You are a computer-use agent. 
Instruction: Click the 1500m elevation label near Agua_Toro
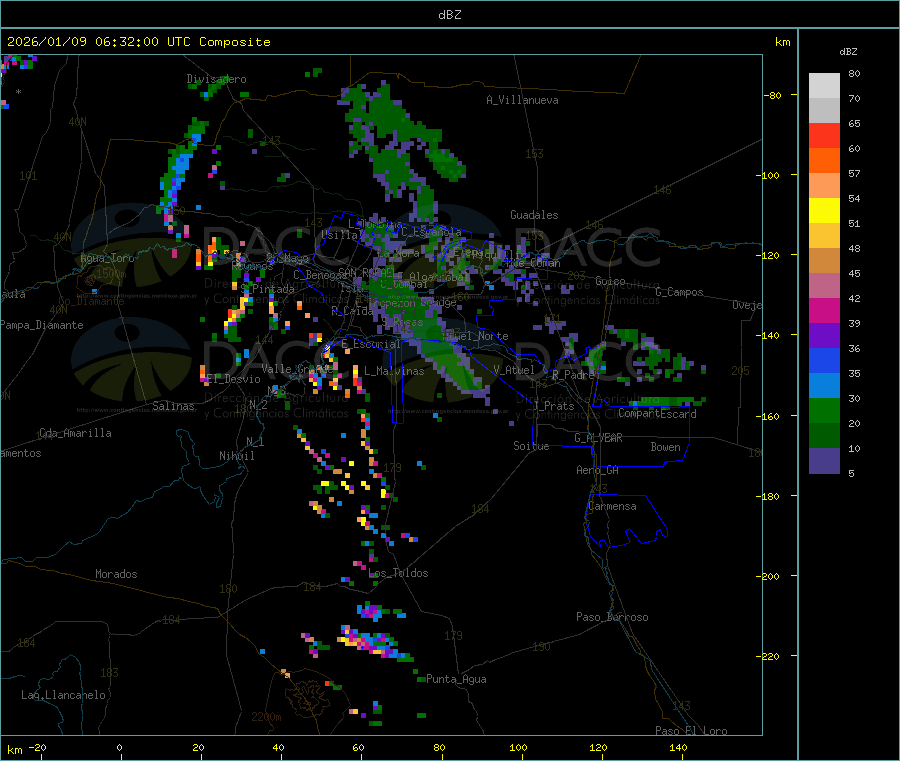click(111, 274)
